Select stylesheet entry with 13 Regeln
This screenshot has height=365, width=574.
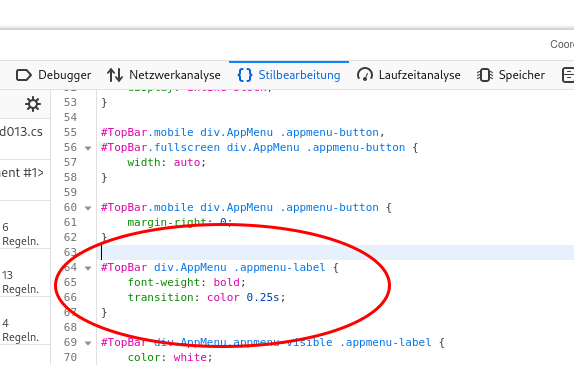[x=25, y=273]
